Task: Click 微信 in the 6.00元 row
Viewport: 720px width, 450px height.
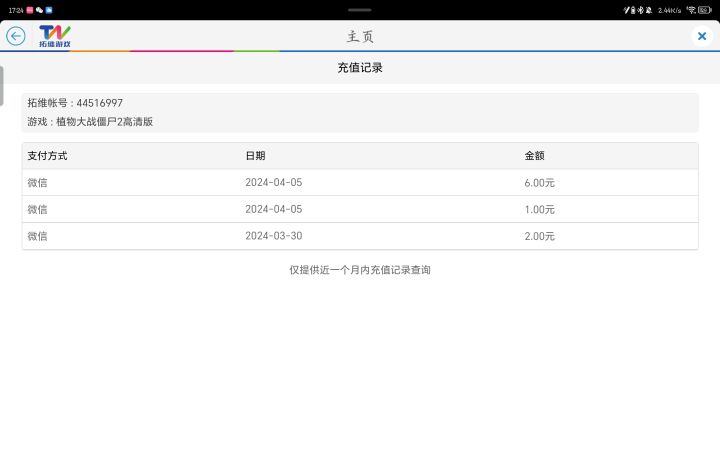Action: pos(37,183)
